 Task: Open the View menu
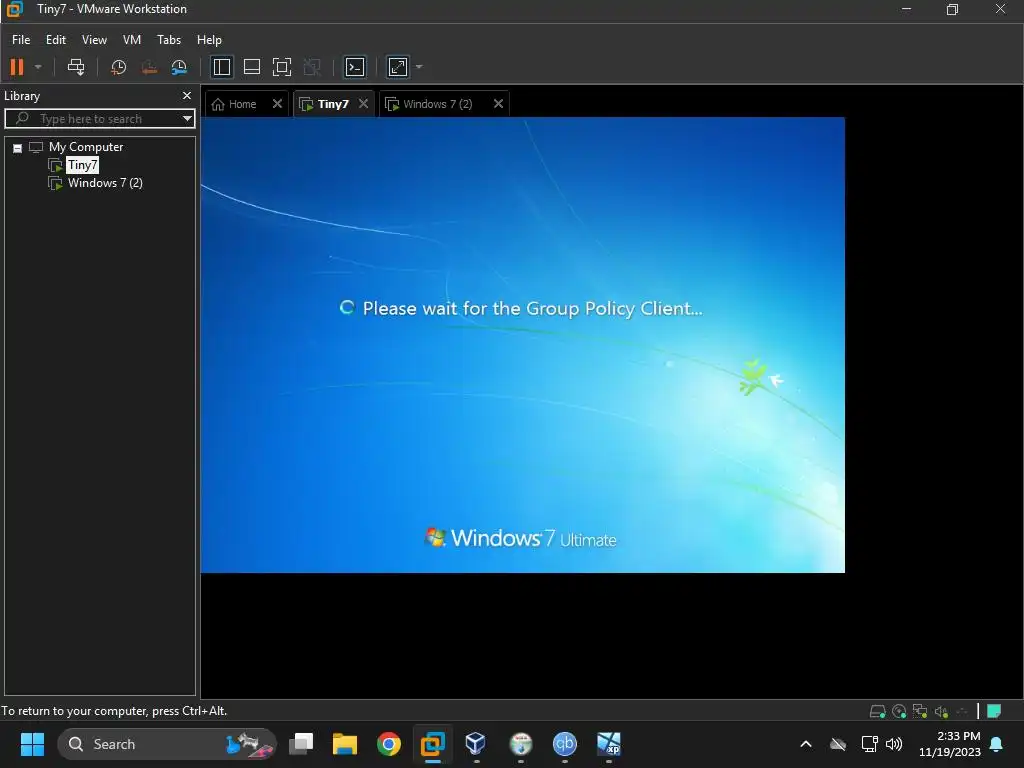(x=94, y=40)
